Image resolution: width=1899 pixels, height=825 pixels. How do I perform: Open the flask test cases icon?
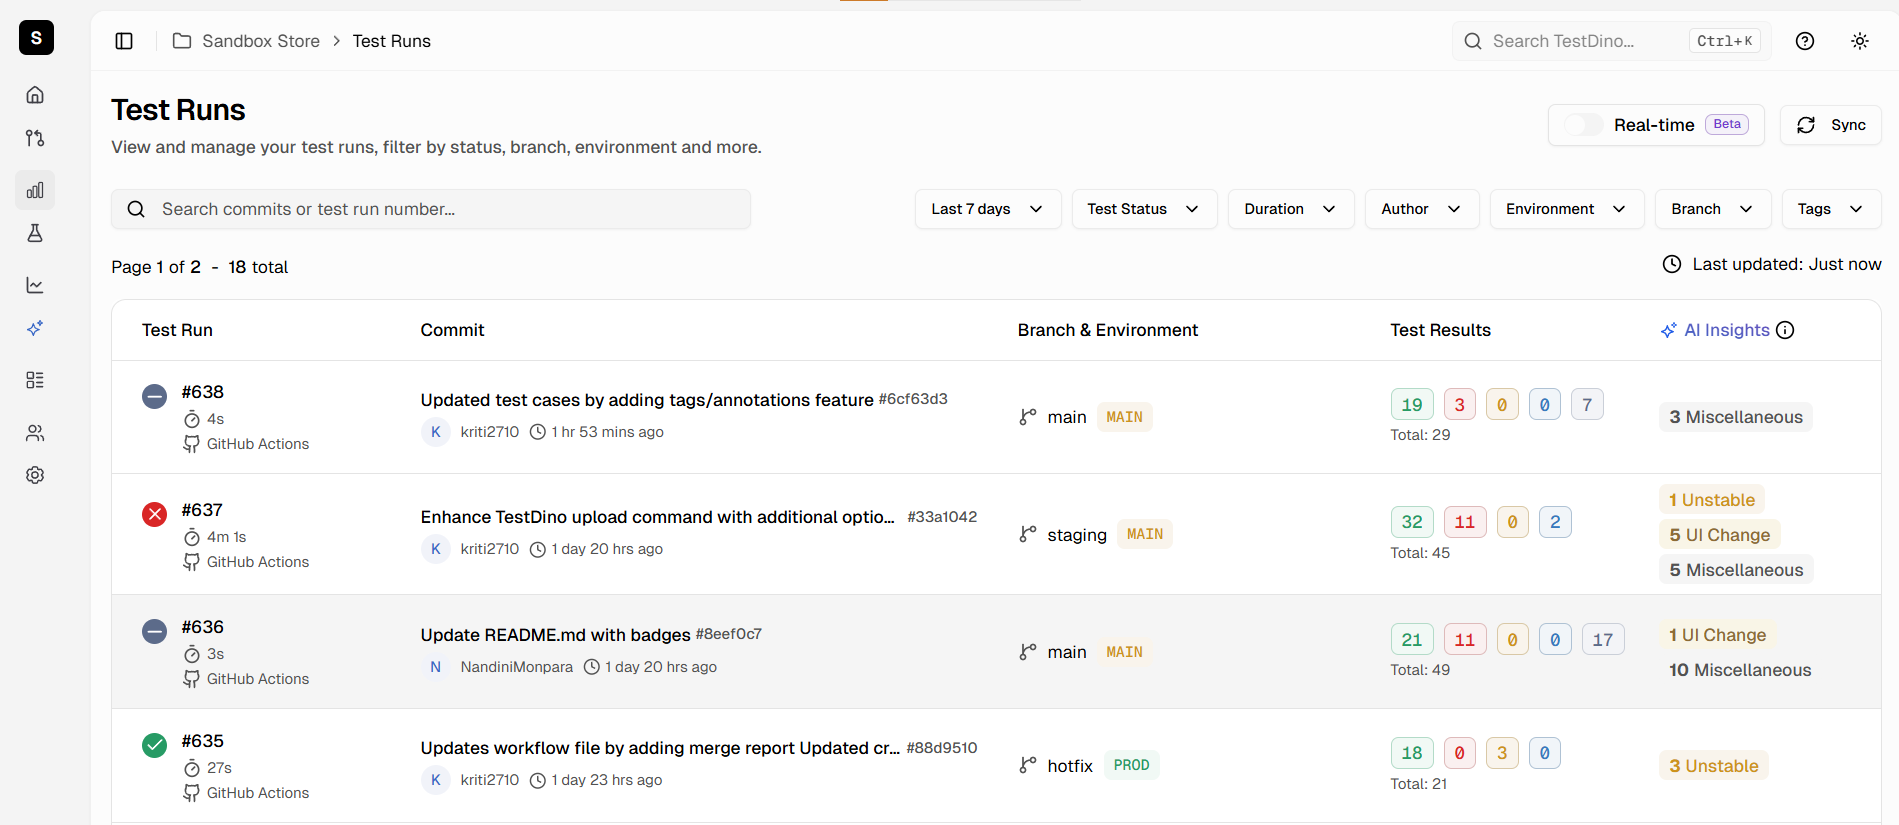[x=35, y=233]
